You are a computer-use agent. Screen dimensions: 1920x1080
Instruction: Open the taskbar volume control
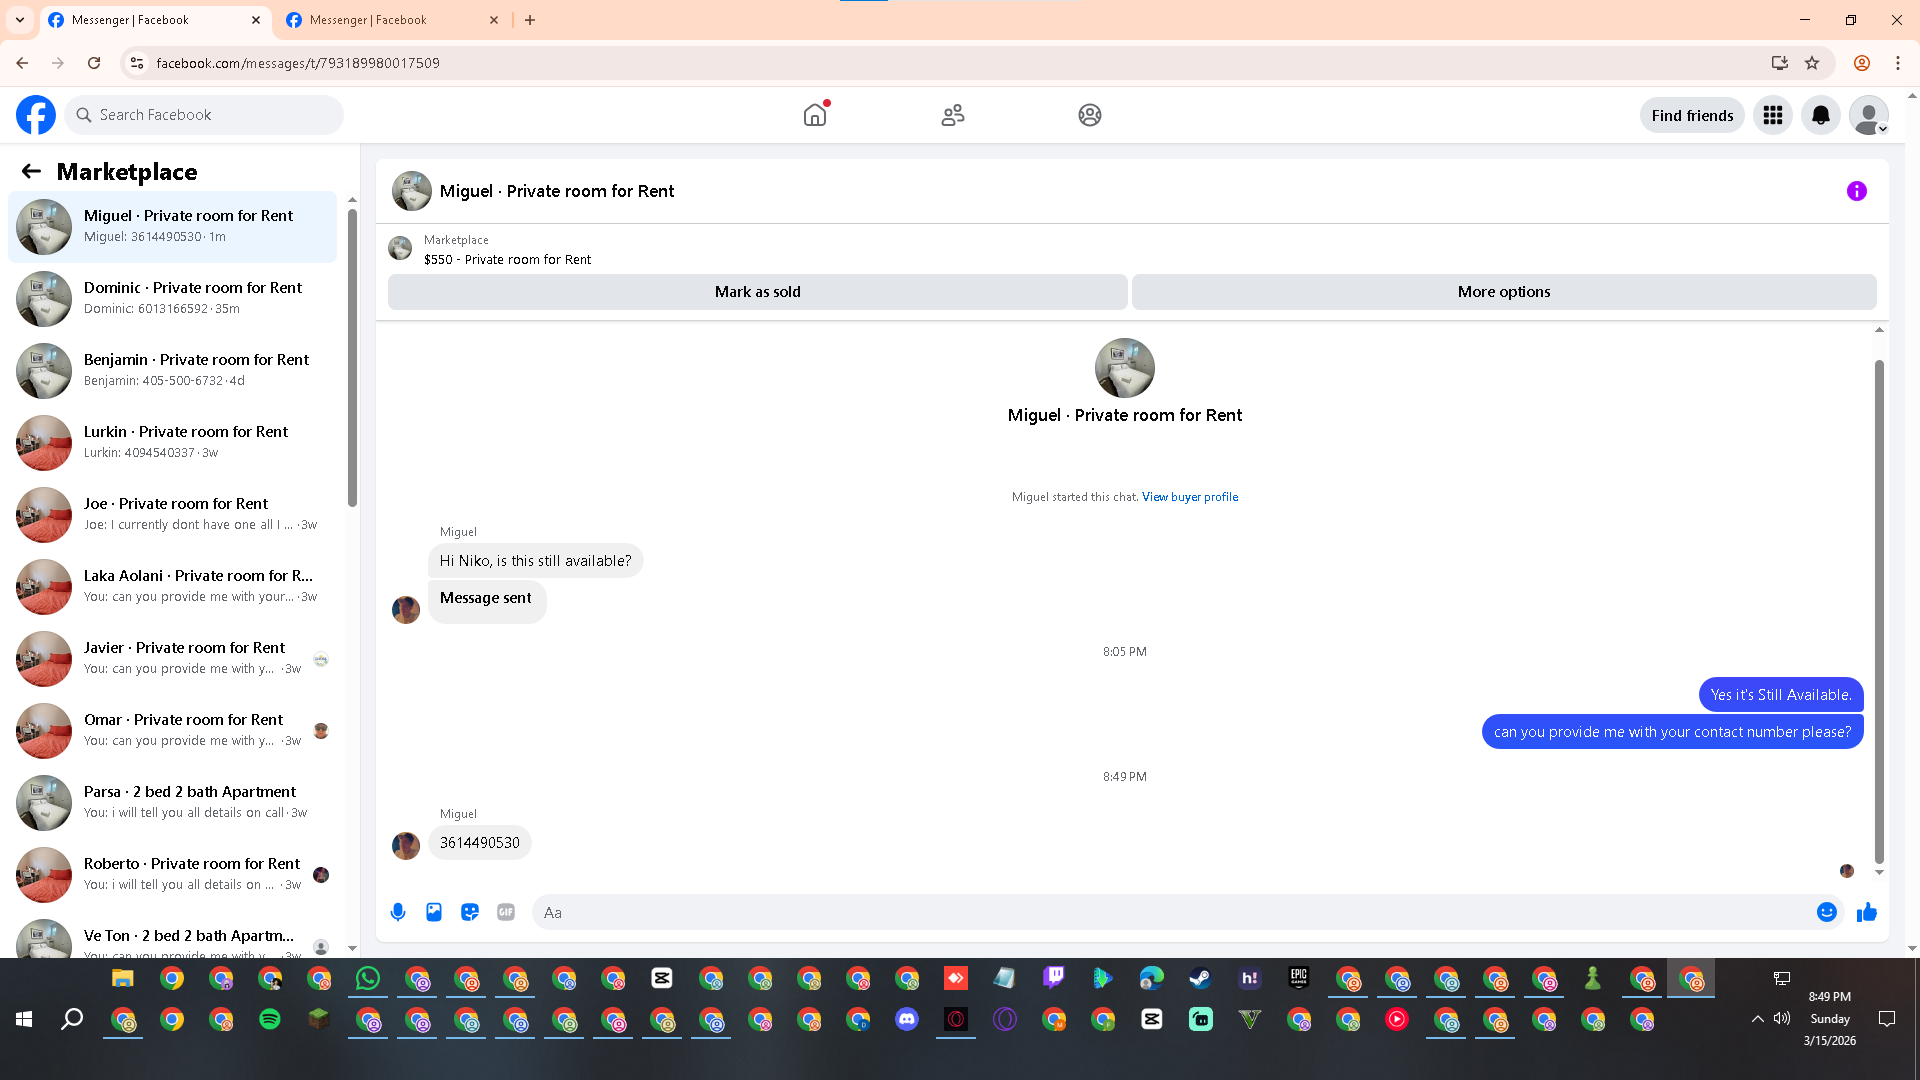pyautogui.click(x=1782, y=1019)
